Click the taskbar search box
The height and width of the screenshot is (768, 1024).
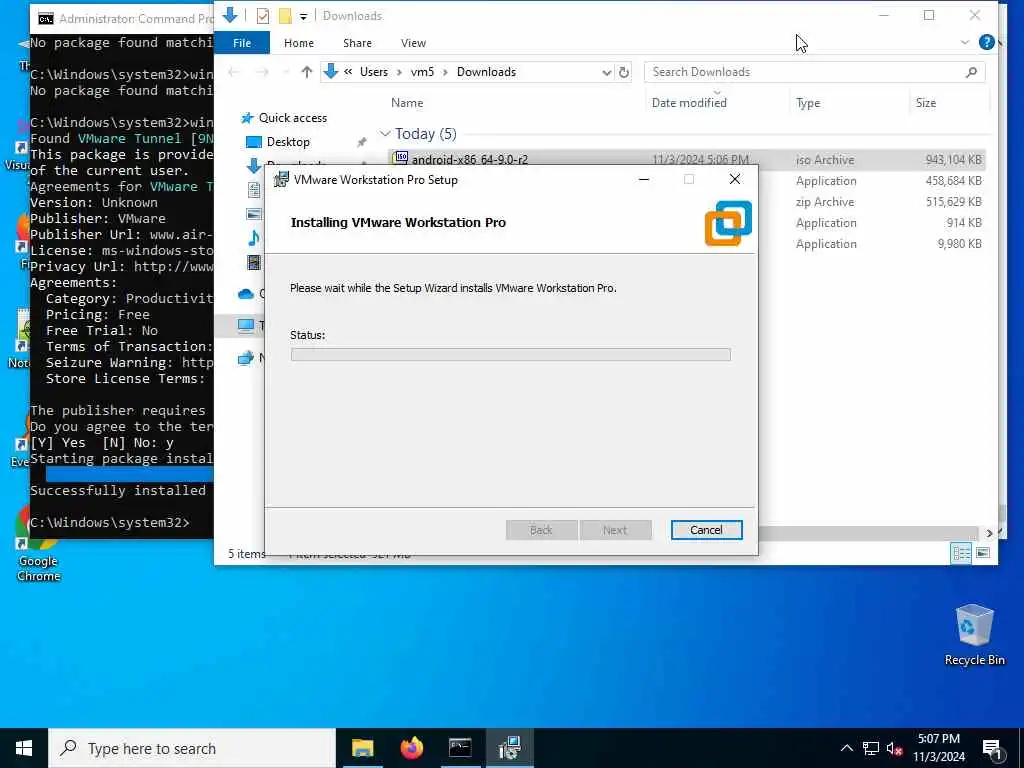192,748
